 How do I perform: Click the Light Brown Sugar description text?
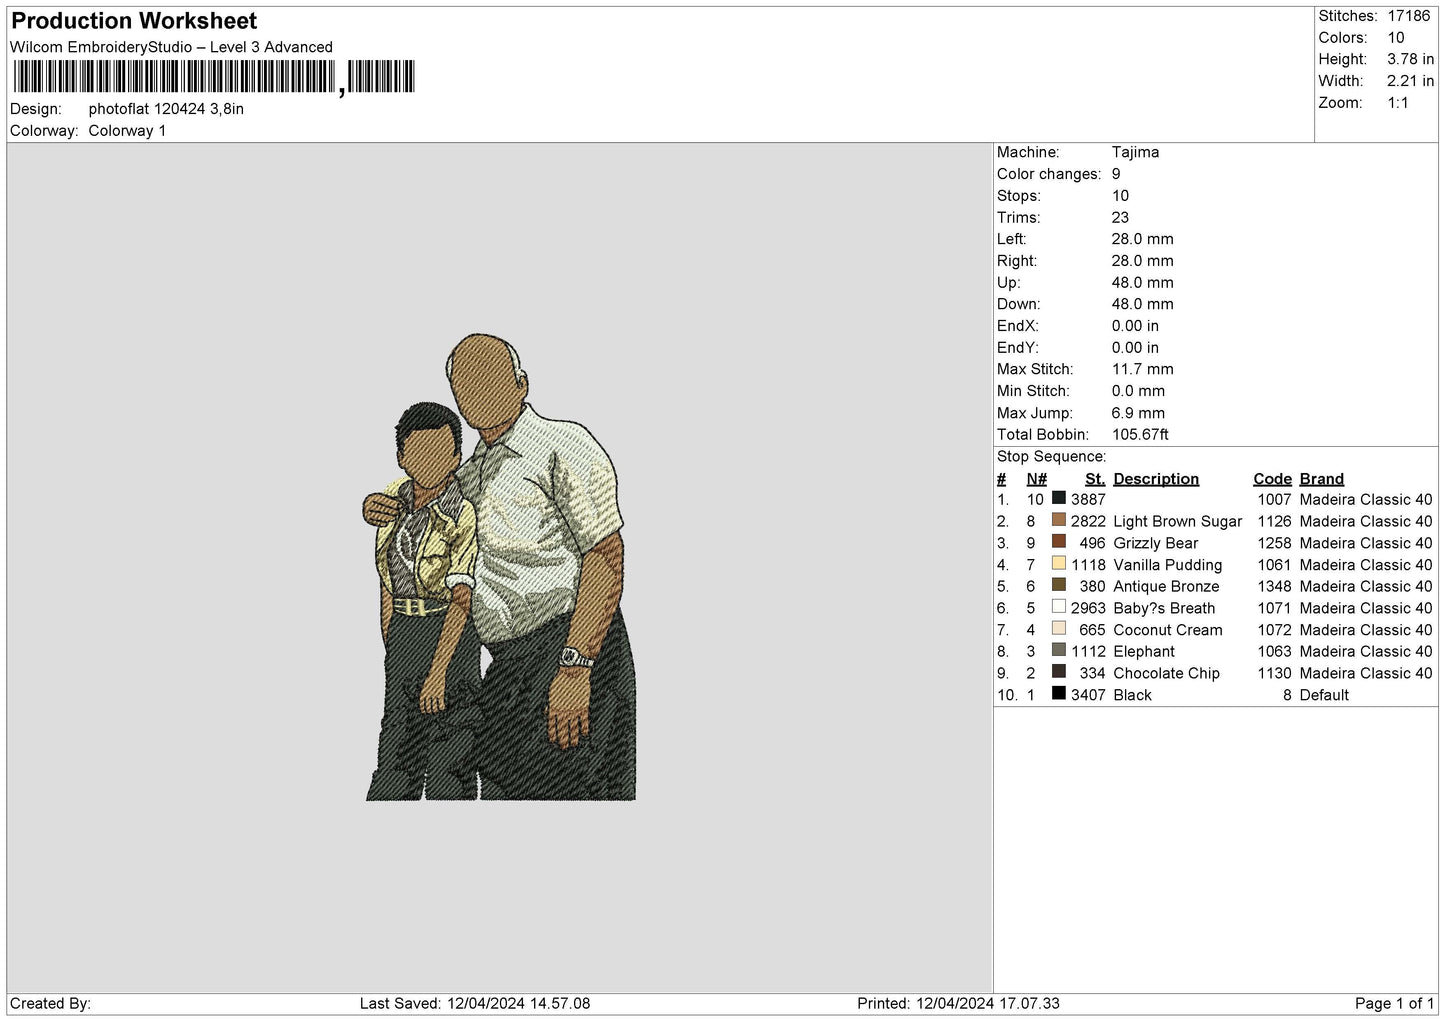(1177, 521)
